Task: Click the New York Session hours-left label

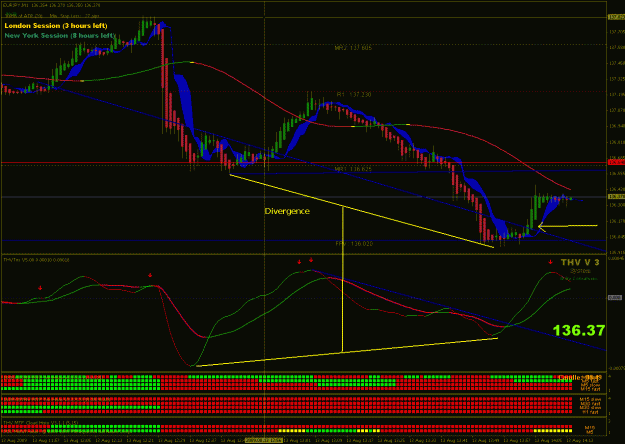Action: tap(60, 35)
